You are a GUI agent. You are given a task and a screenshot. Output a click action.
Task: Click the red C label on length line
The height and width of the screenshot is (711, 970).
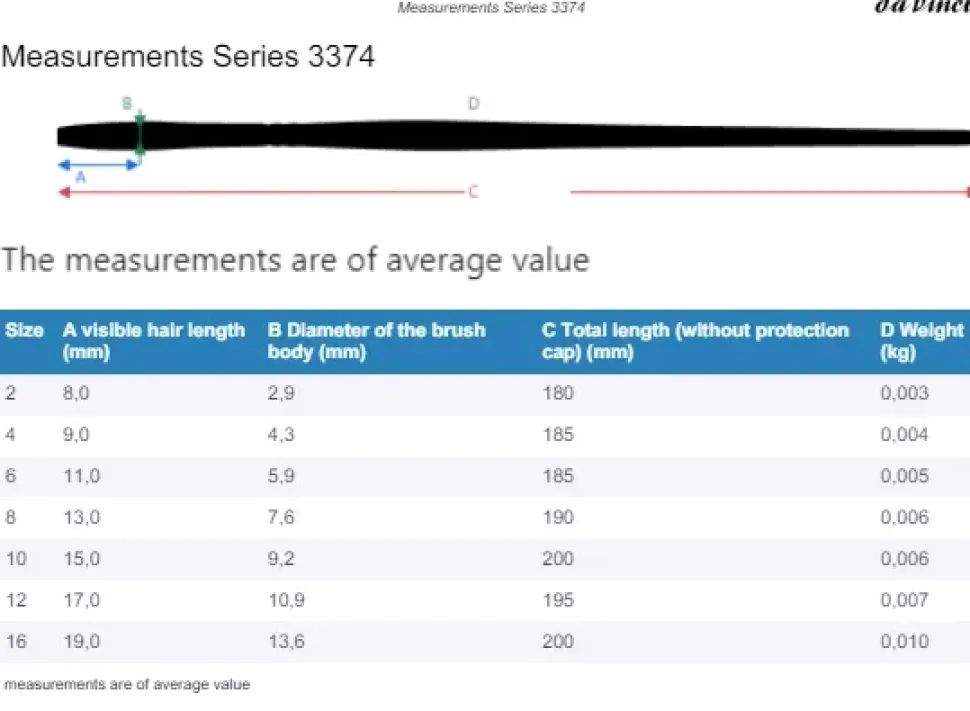tap(473, 191)
